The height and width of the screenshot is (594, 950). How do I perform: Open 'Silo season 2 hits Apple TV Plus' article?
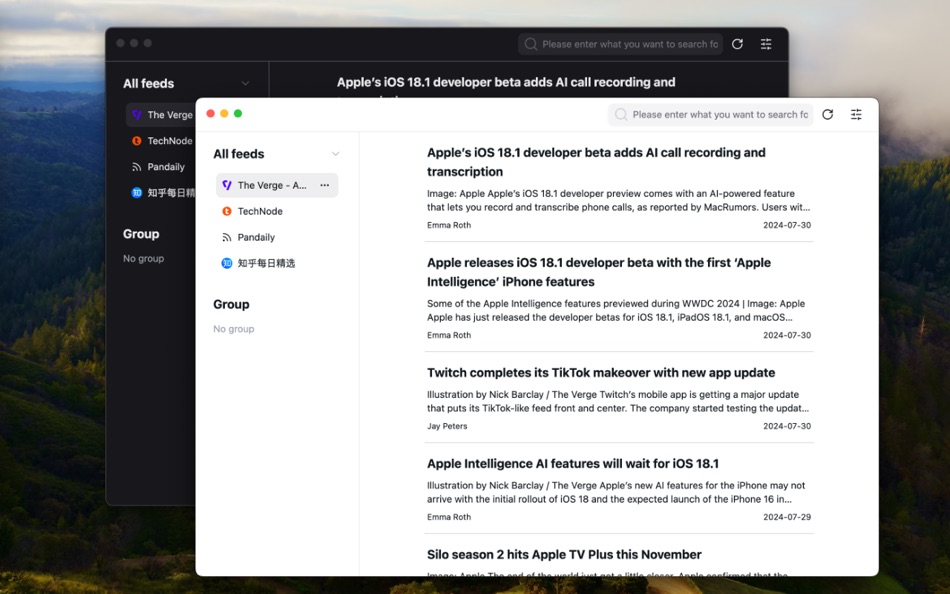point(564,555)
